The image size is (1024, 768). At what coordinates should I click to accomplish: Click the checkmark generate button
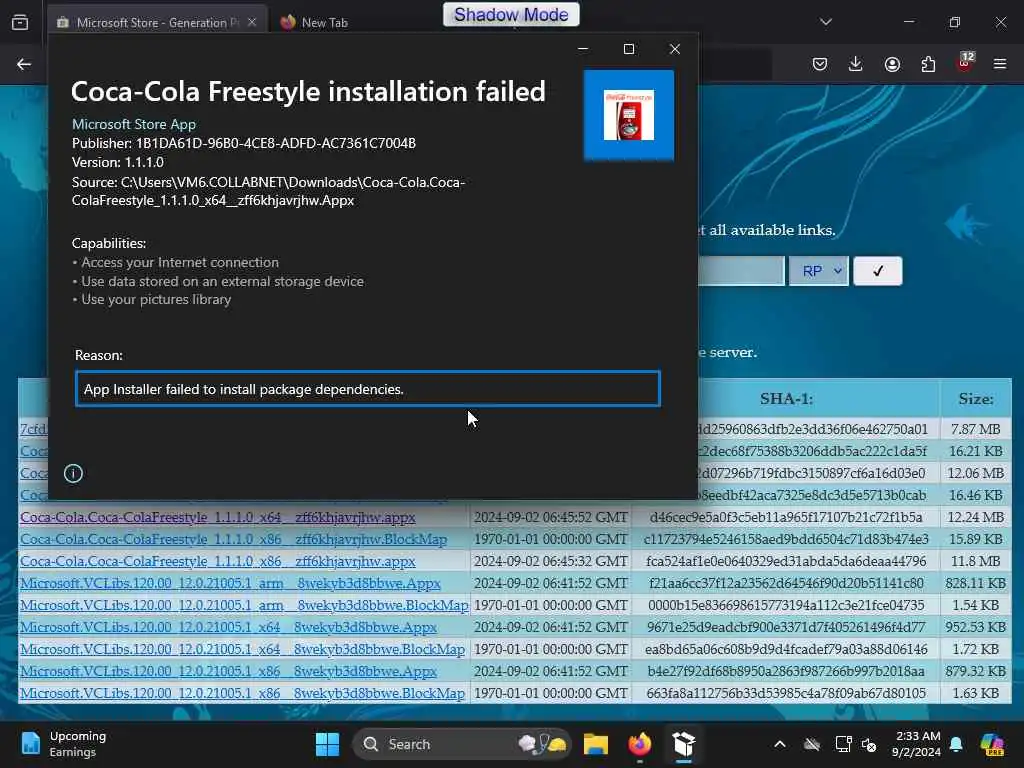(x=878, y=271)
